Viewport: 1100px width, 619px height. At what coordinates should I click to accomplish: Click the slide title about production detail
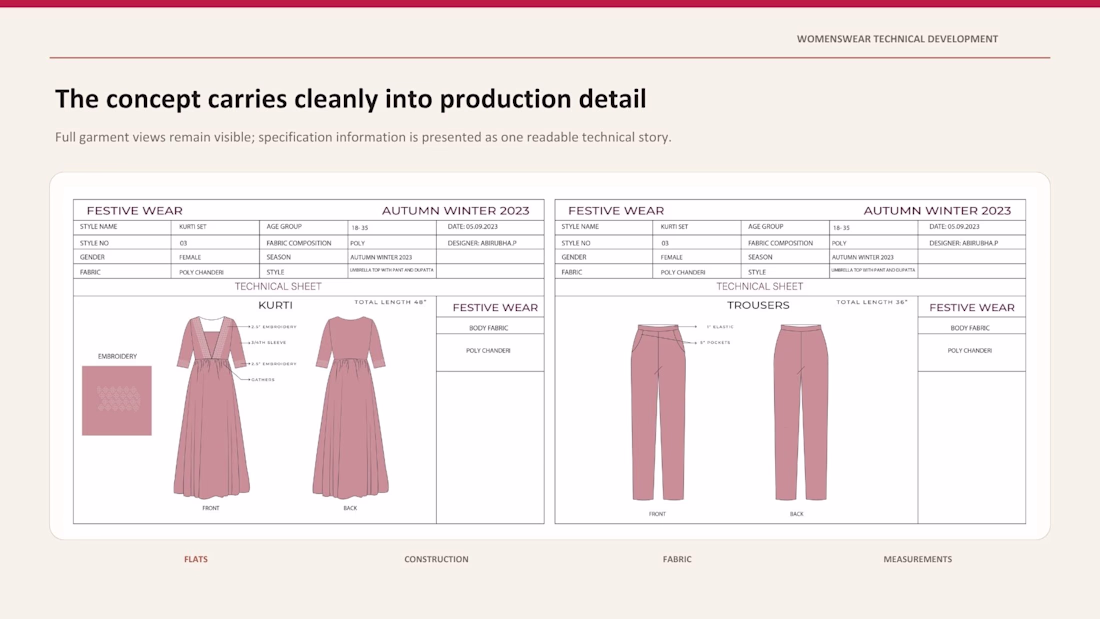pos(351,99)
